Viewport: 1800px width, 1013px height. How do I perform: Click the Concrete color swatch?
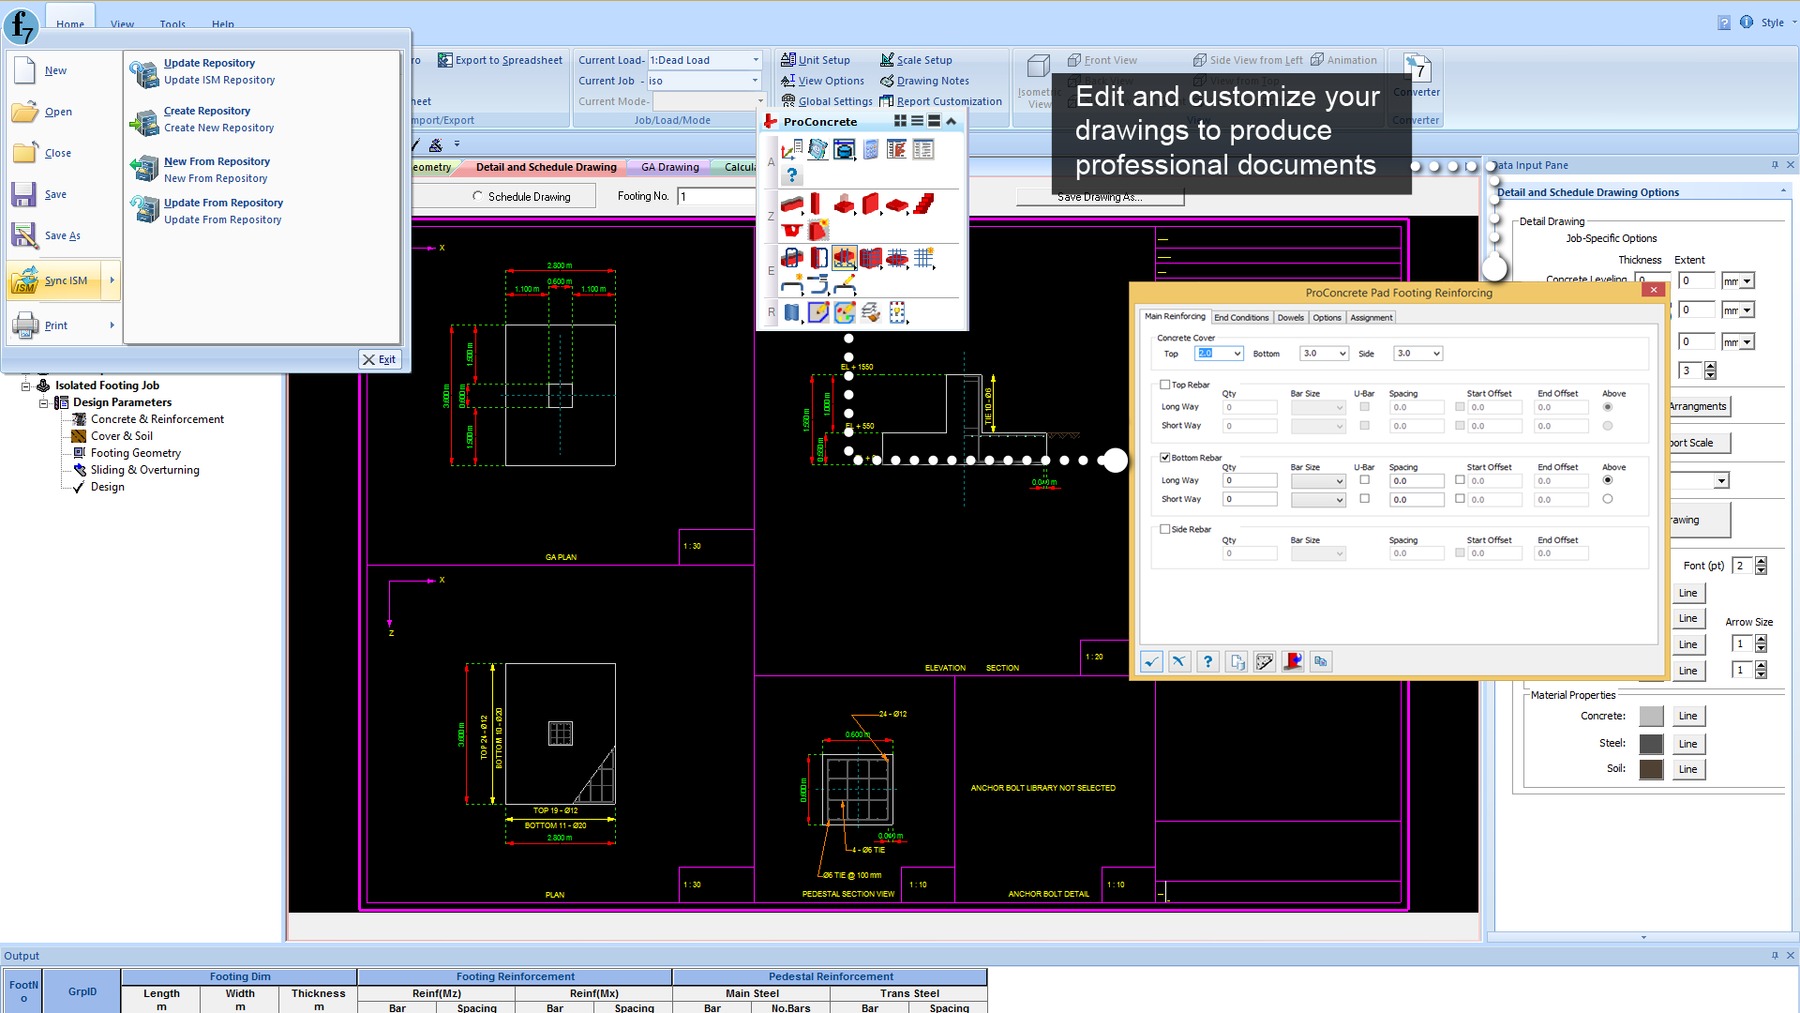(x=1651, y=716)
